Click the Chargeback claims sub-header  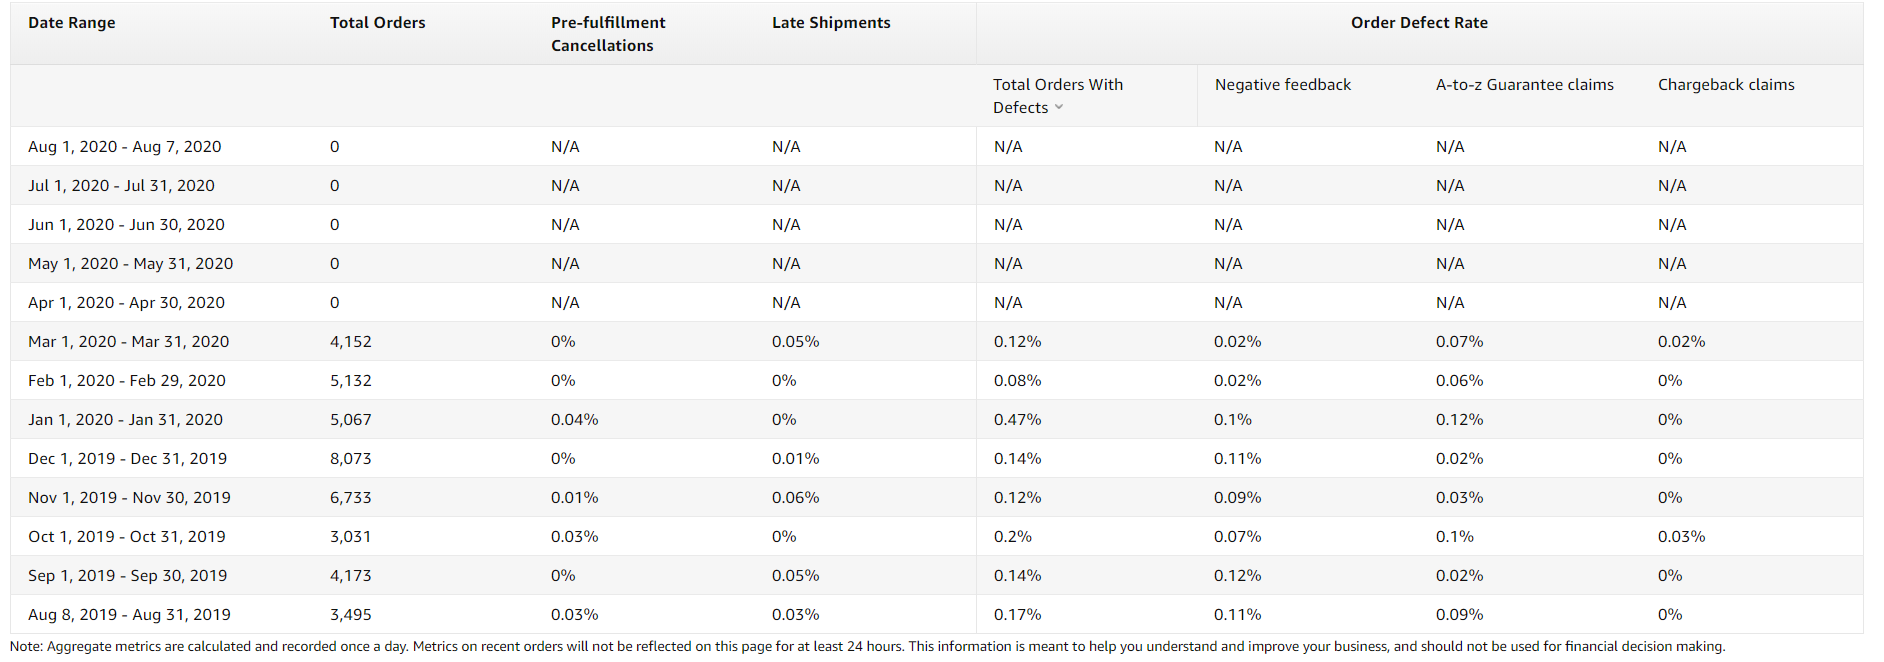[x=1726, y=85]
